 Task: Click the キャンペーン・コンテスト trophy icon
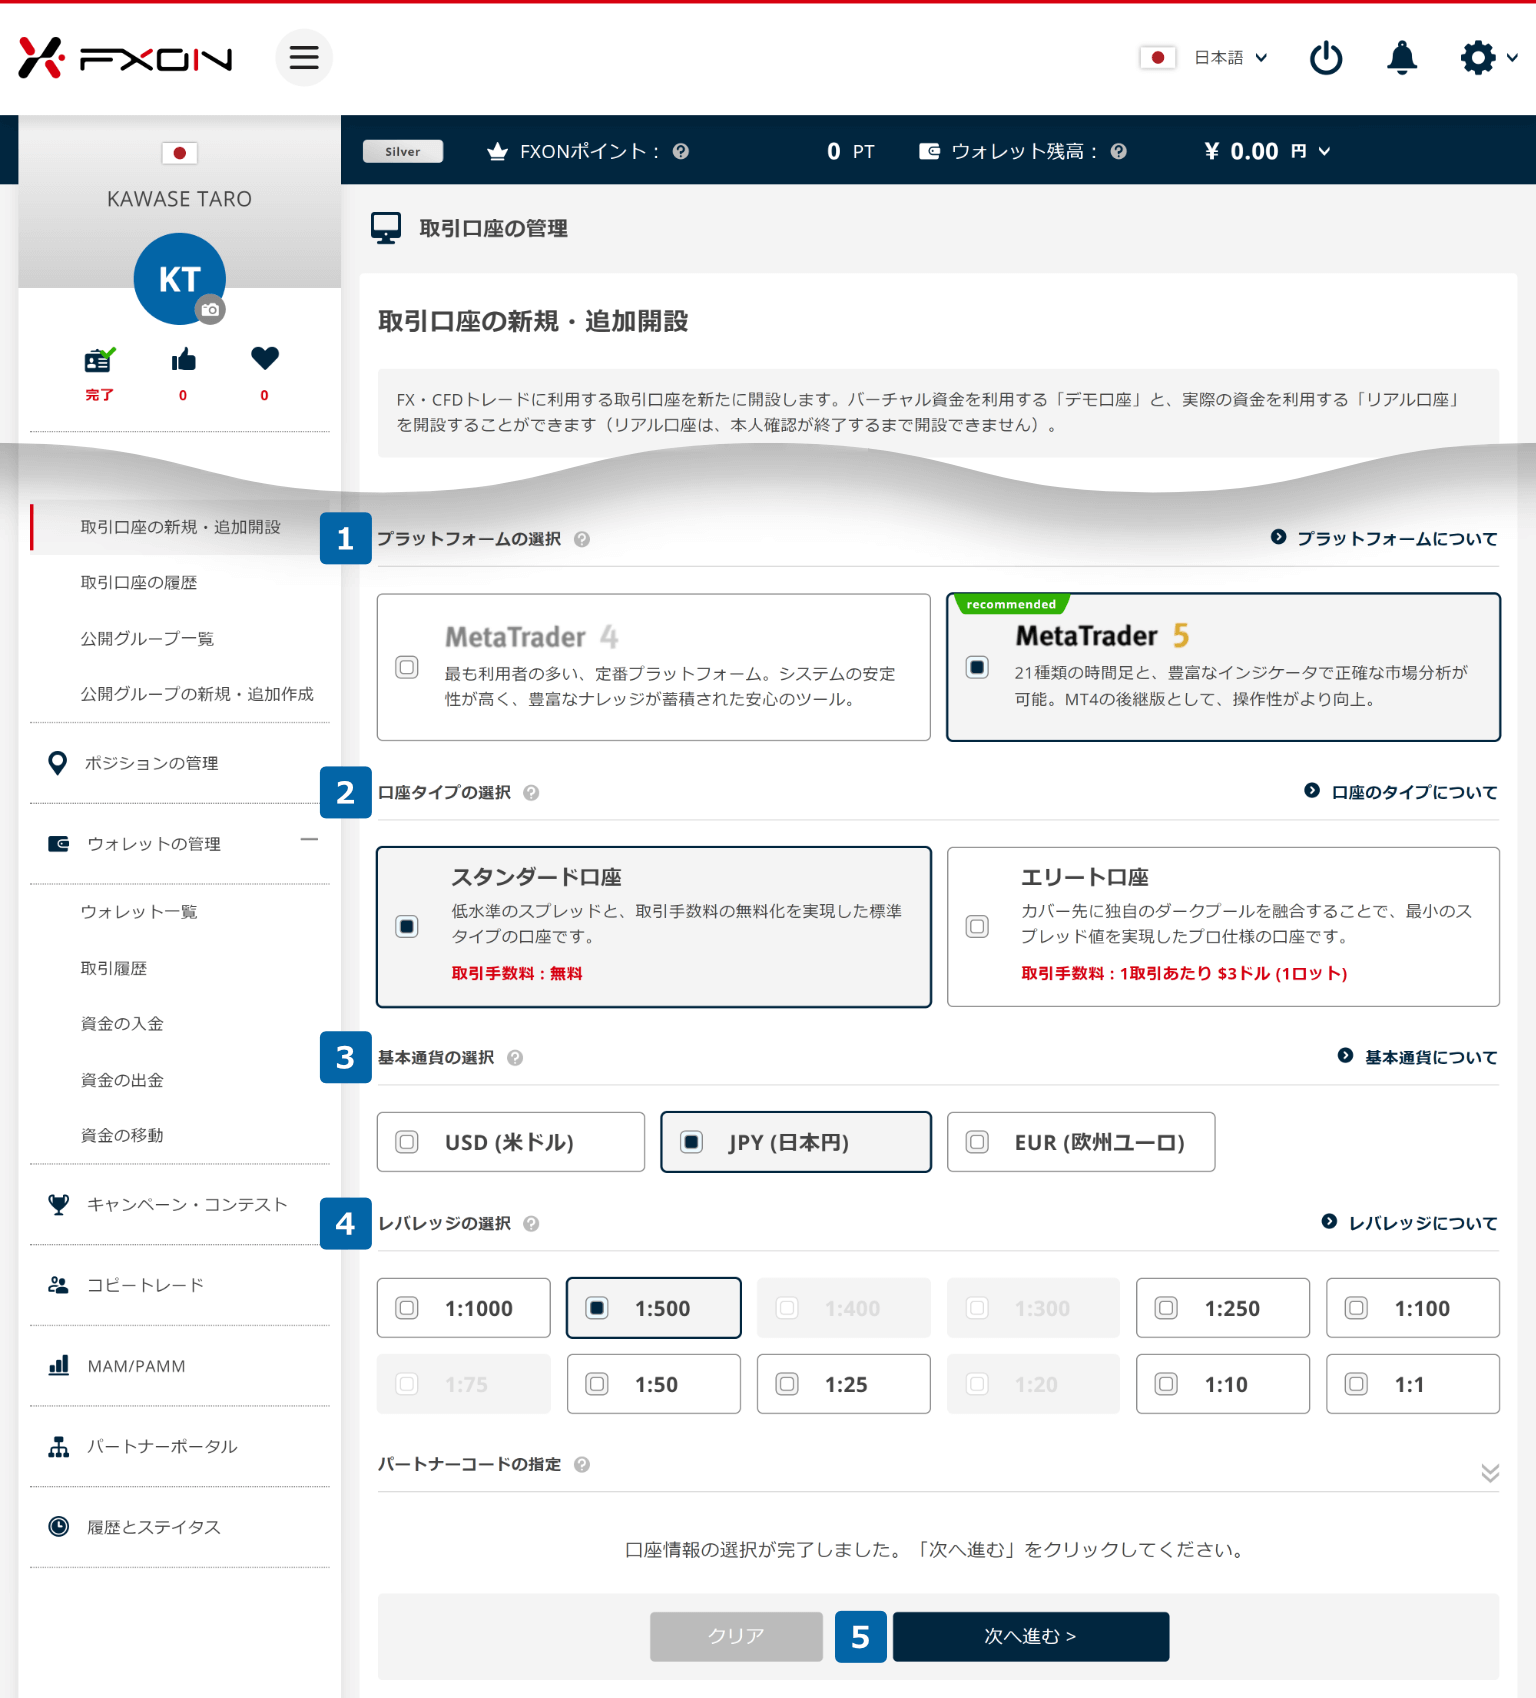(59, 1205)
